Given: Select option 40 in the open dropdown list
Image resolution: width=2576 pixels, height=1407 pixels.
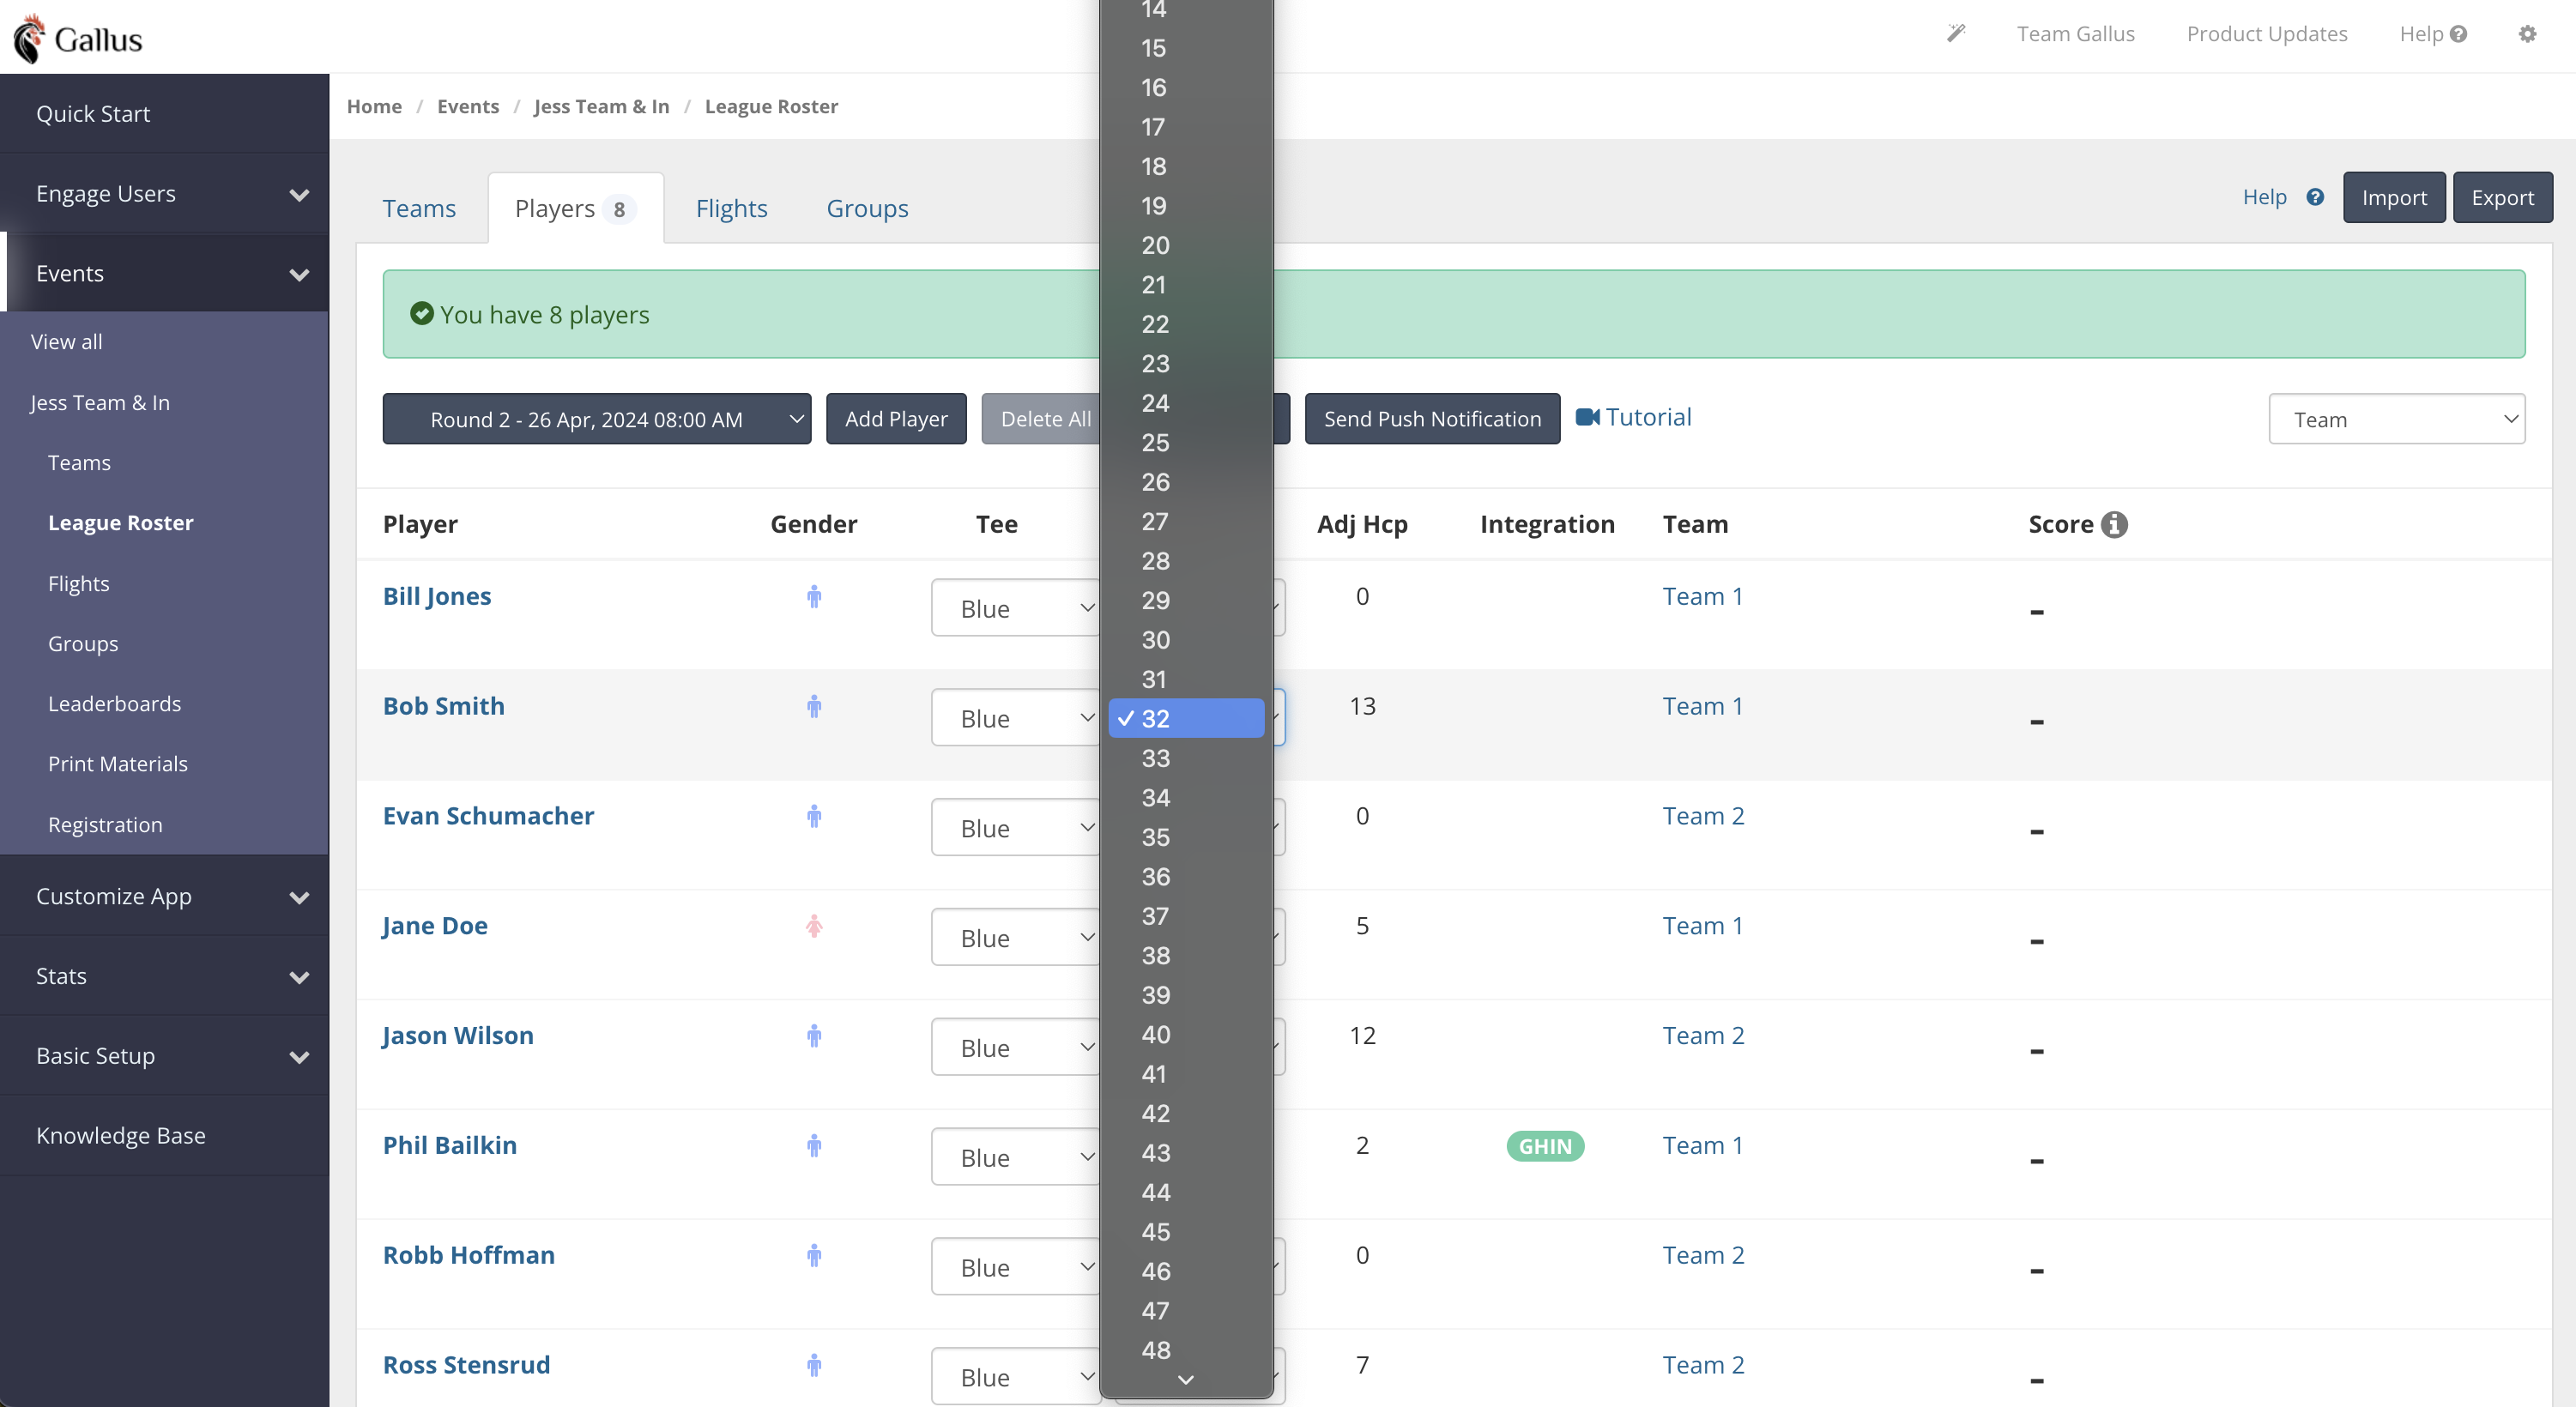Looking at the screenshot, I should (1156, 1034).
